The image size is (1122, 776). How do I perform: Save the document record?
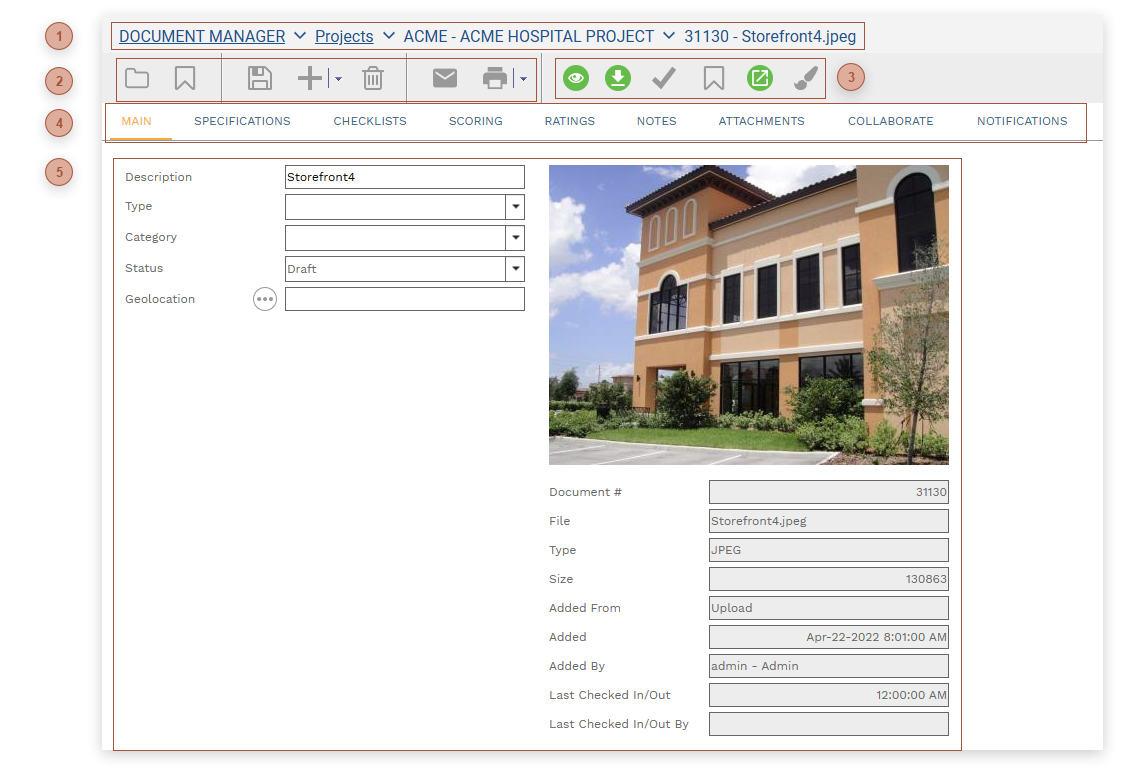click(x=260, y=77)
